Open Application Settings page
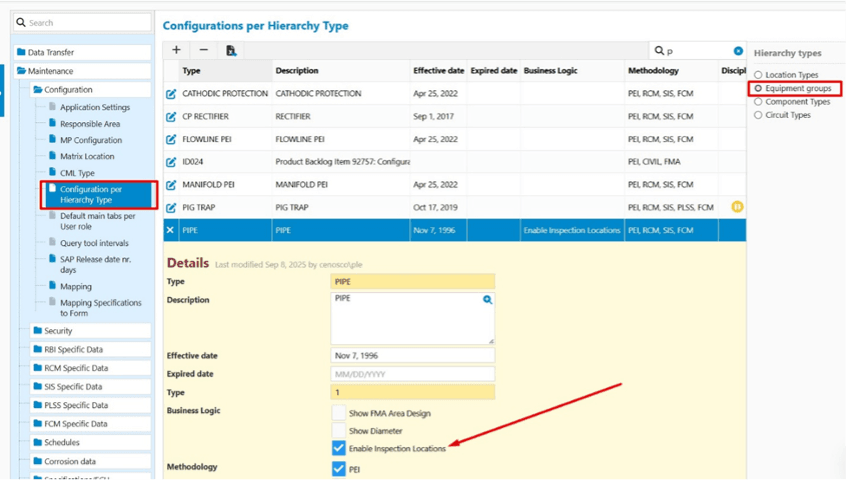Screen dimensions: 847x481 pyautogui.click(x=95, y=107)
